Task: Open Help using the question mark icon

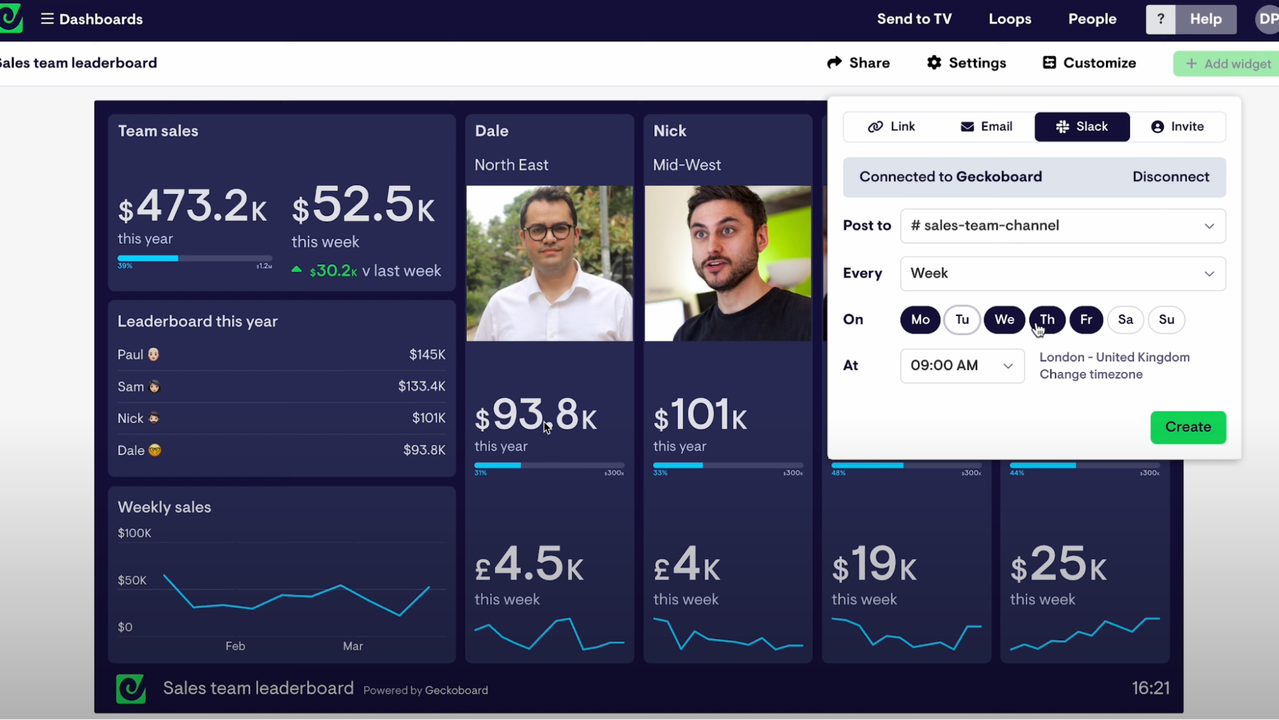Action: point(1160,19)
